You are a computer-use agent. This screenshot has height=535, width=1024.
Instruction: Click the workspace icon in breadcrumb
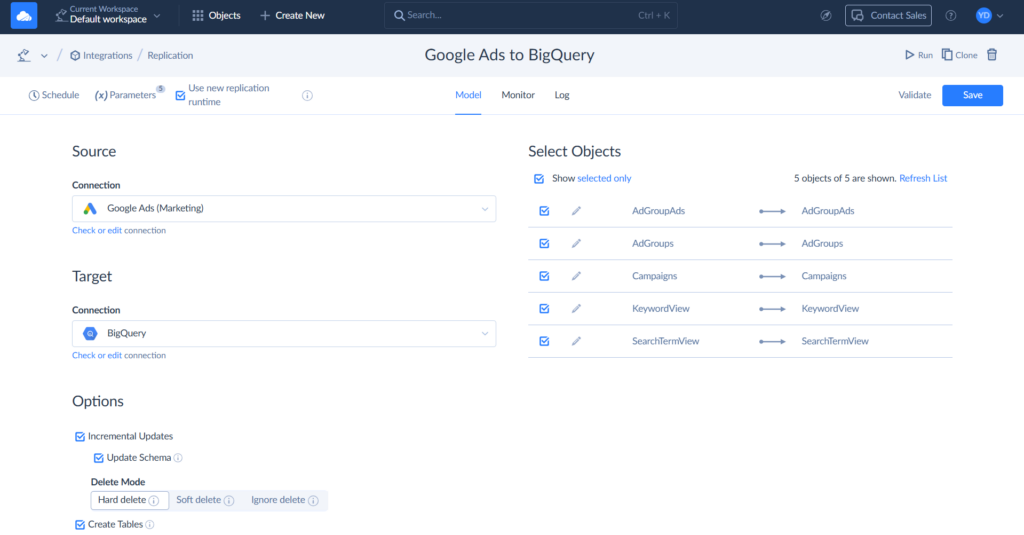click(x=24, y=56)
